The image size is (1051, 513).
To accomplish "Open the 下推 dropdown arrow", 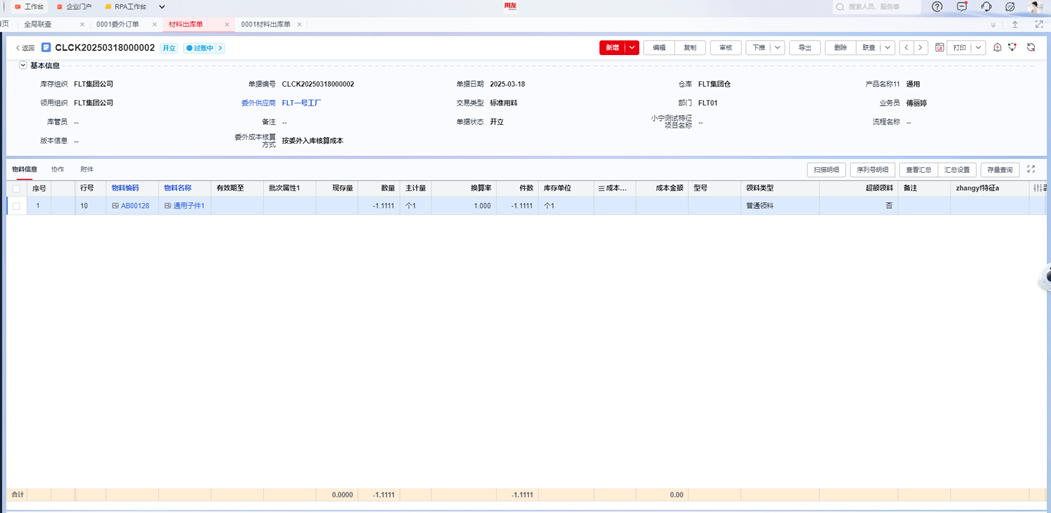I will pos(777,48).
